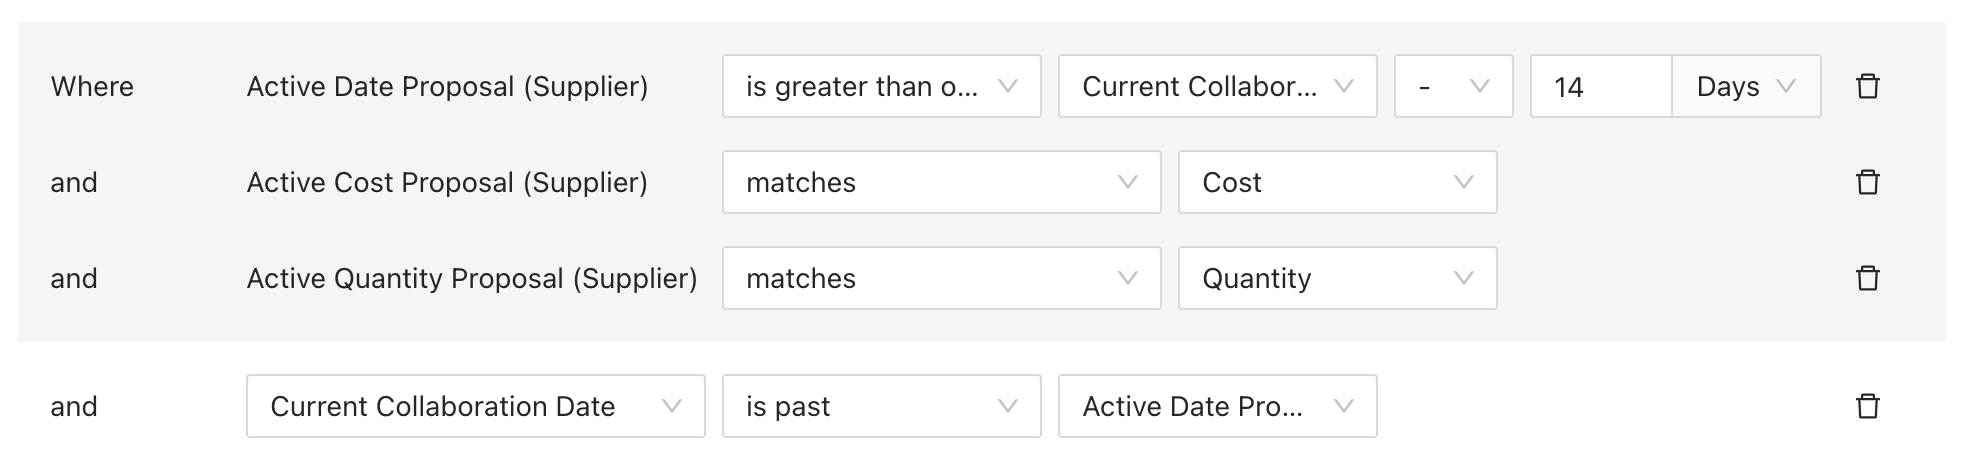Click the Active Date Proposal (Supplier) label
1986x460 pixels.
[x=447, y=87]
